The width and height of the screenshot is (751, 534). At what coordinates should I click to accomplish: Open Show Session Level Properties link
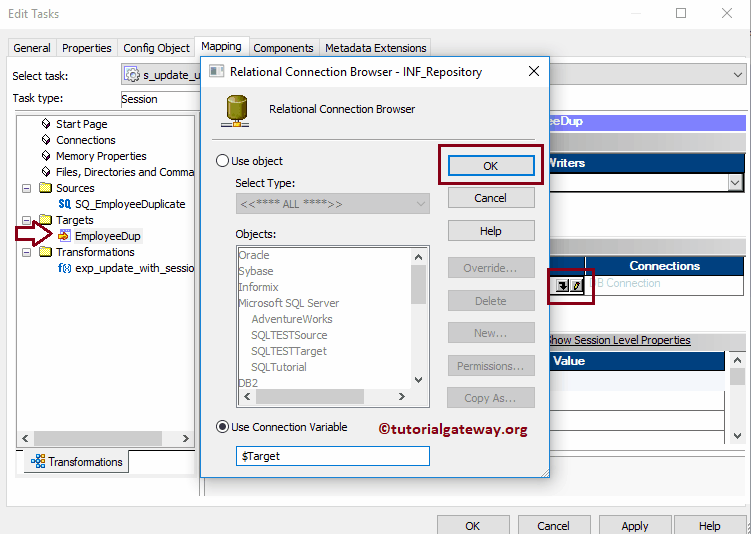point(619,340)
